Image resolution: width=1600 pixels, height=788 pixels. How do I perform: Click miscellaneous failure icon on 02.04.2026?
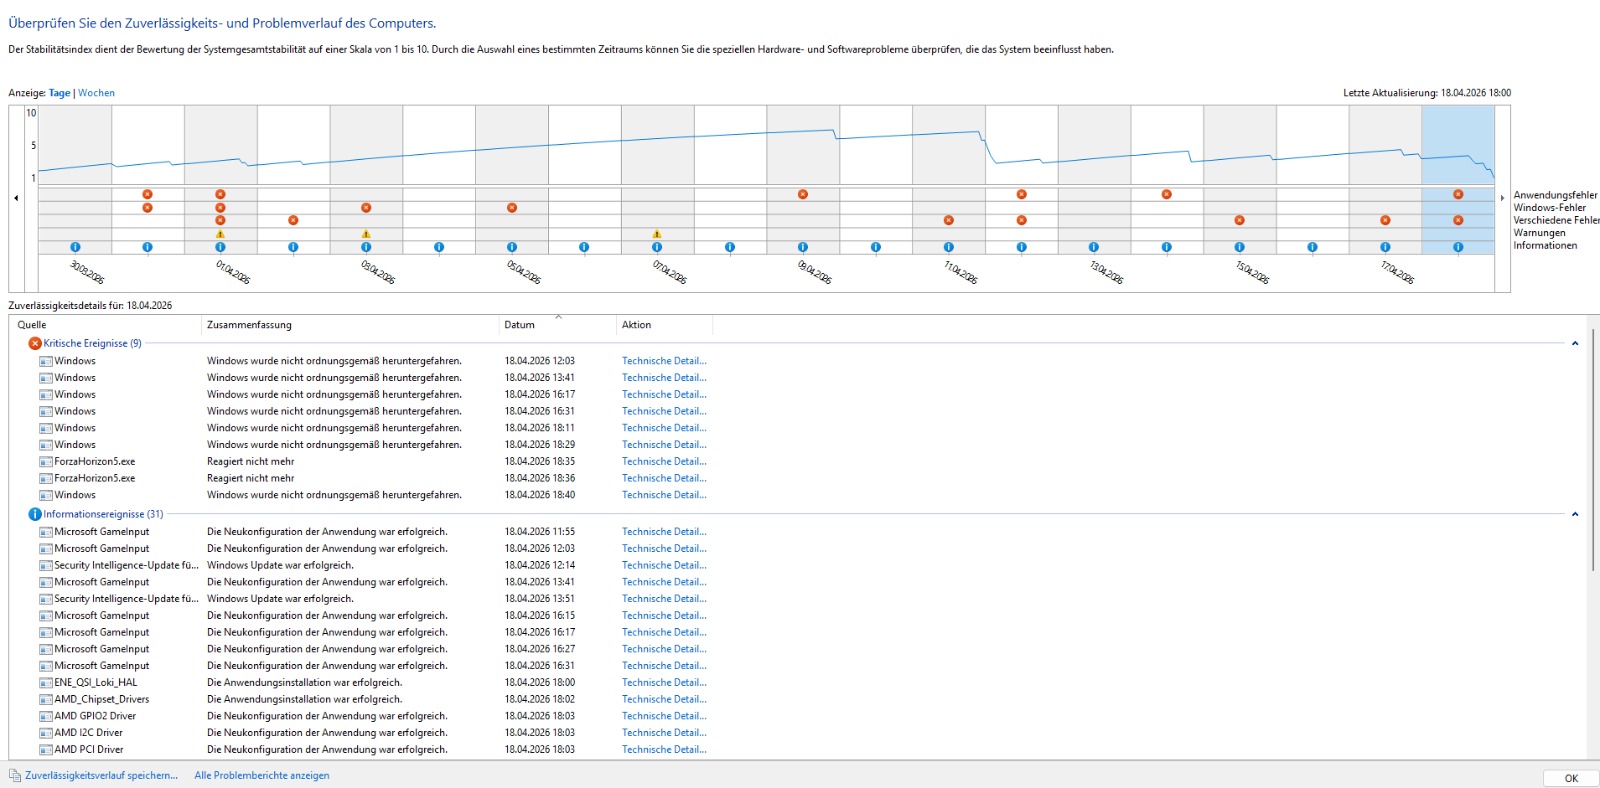point(293,220)
